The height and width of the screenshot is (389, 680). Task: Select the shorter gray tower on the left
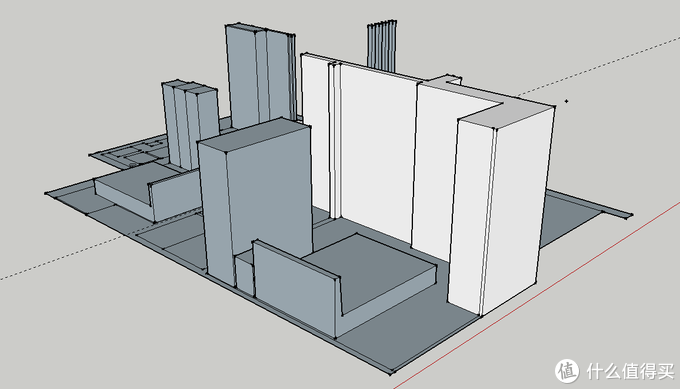tap(191, 124)
